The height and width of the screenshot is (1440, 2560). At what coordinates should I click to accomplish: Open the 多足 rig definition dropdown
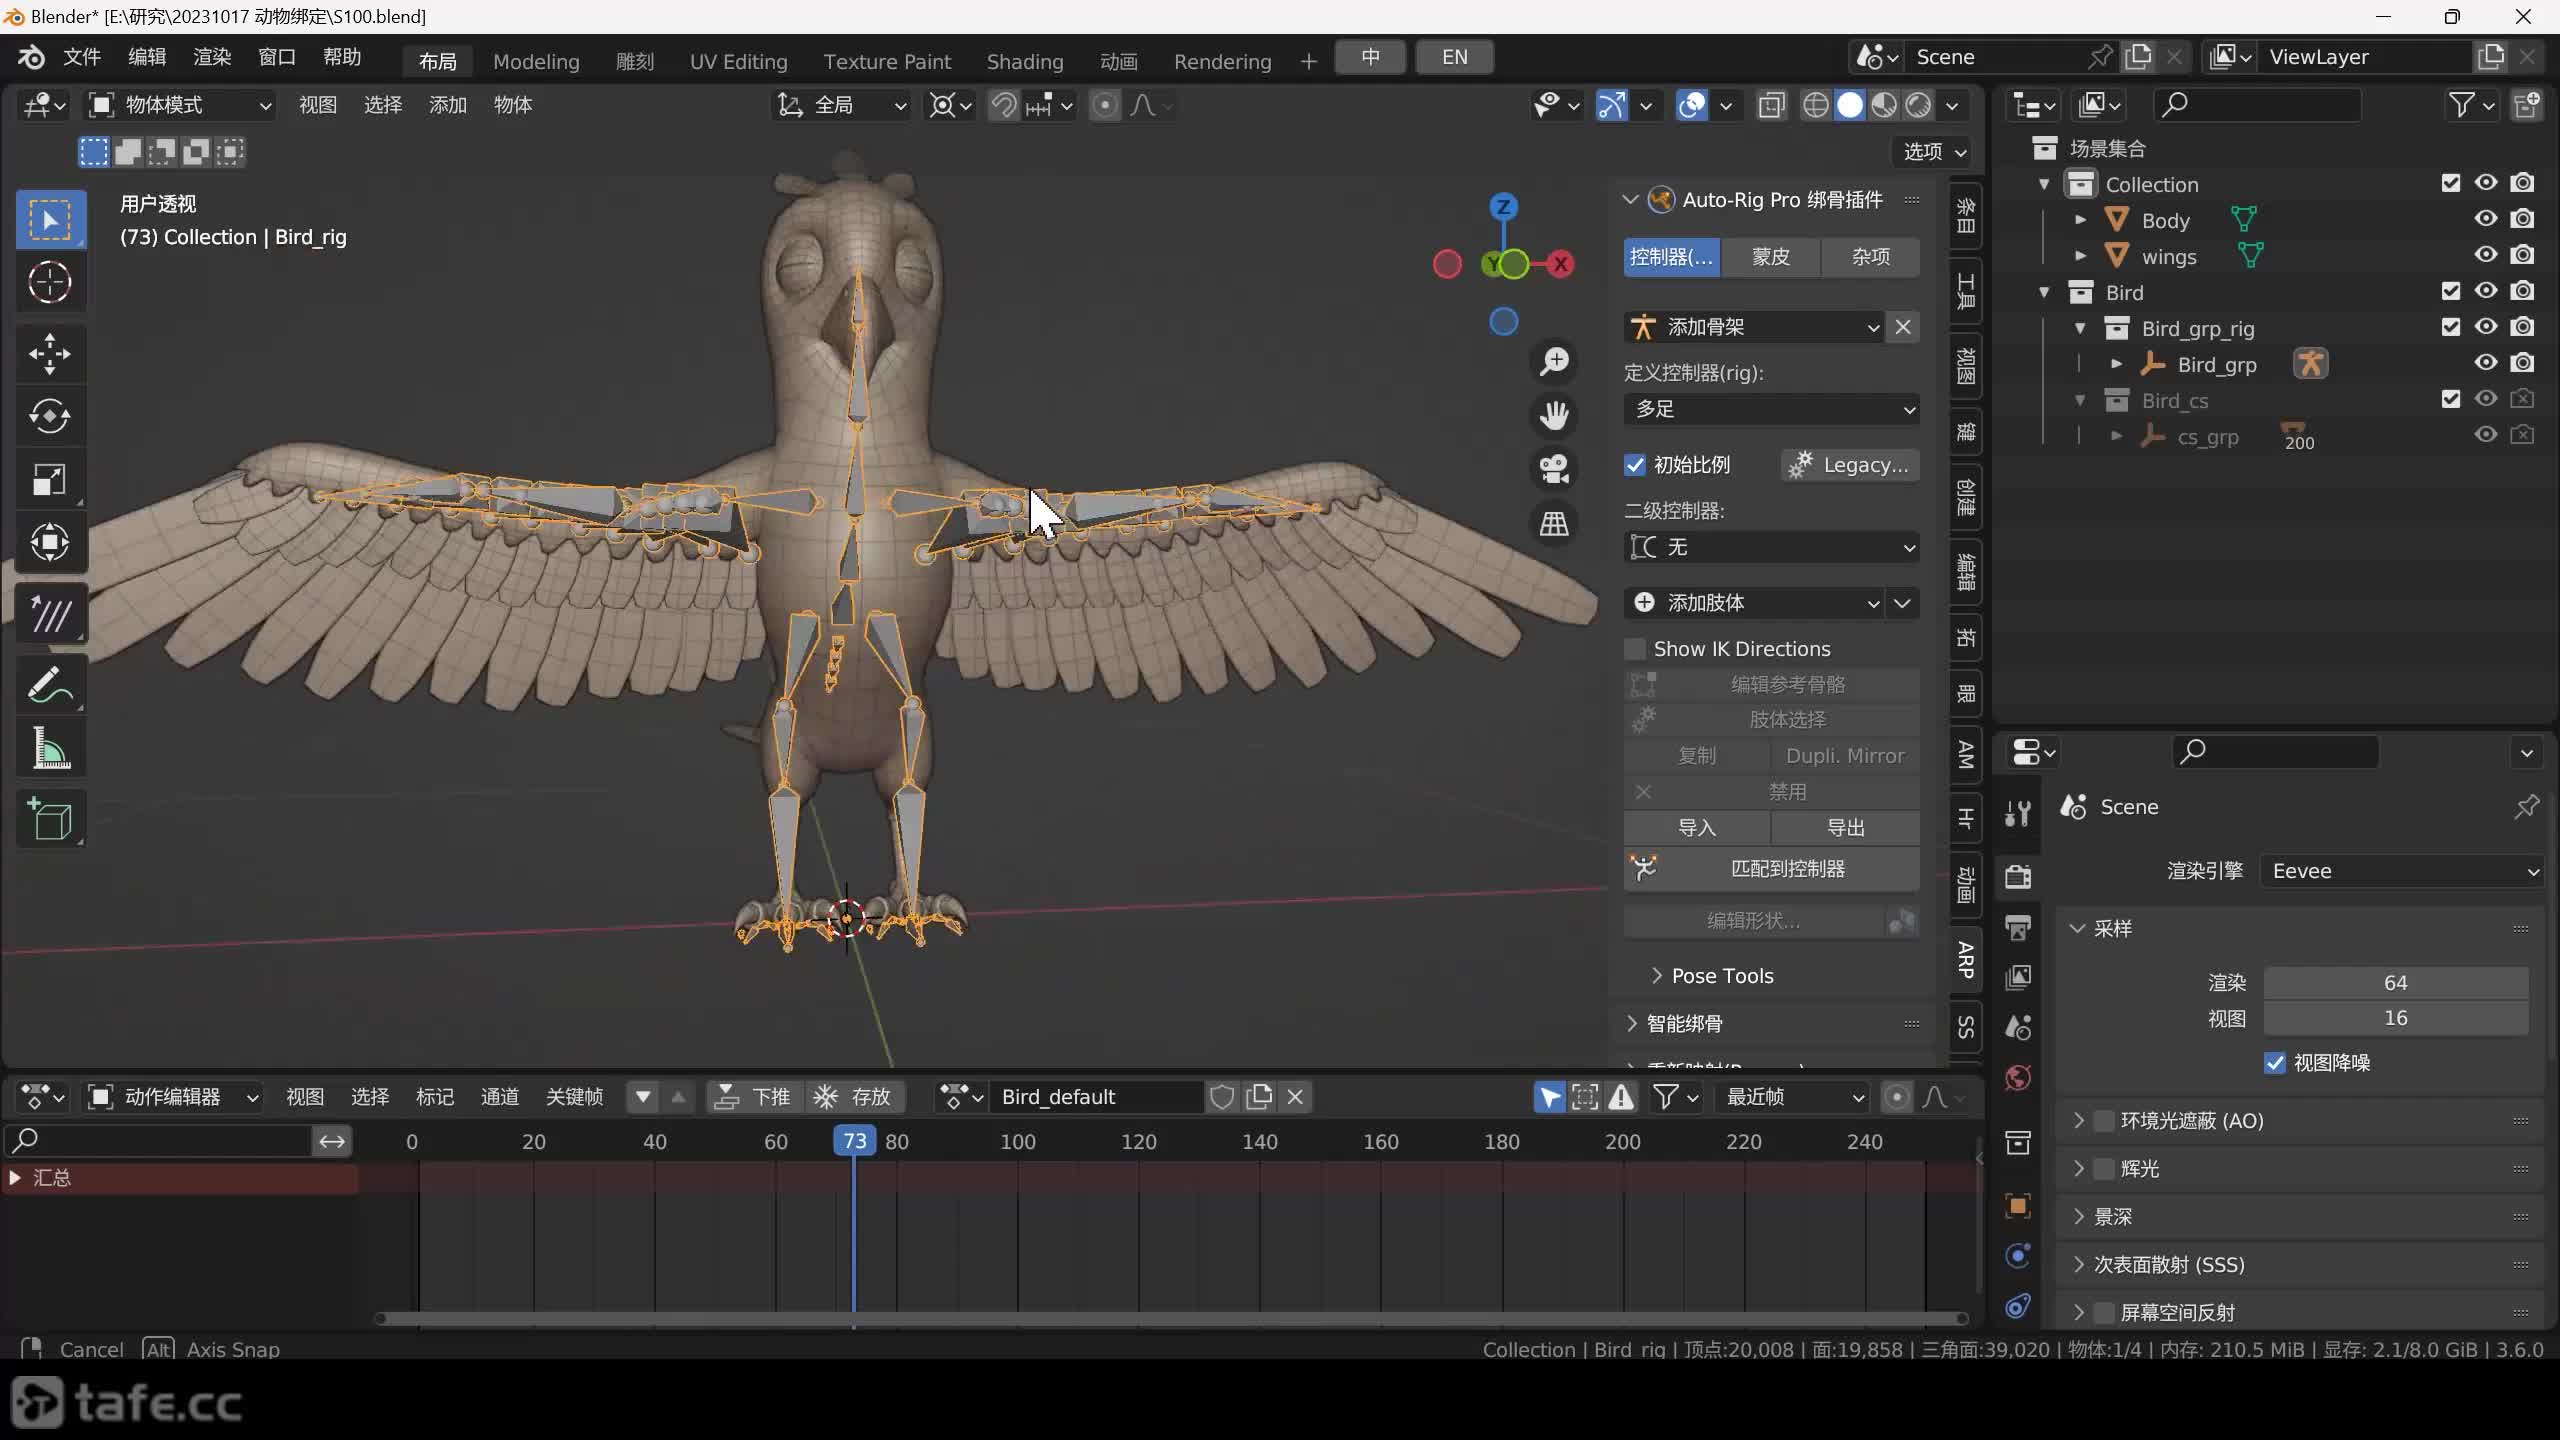[x=1771, y=409]
